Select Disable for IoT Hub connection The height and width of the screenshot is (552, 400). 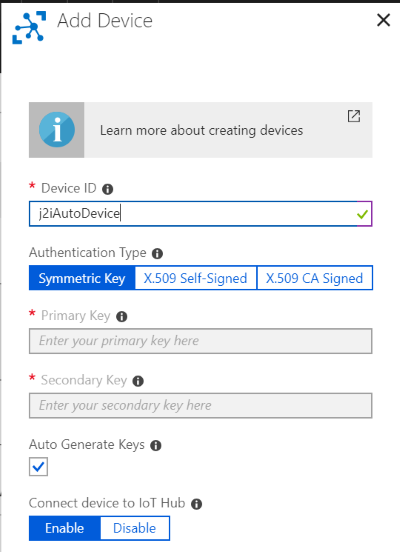[x=135, y=528]
